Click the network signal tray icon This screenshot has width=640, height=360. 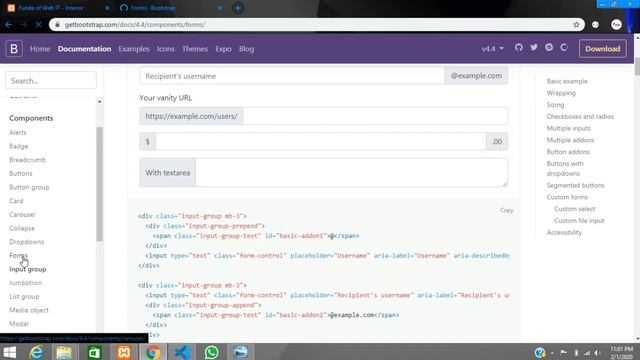[587, 353]
